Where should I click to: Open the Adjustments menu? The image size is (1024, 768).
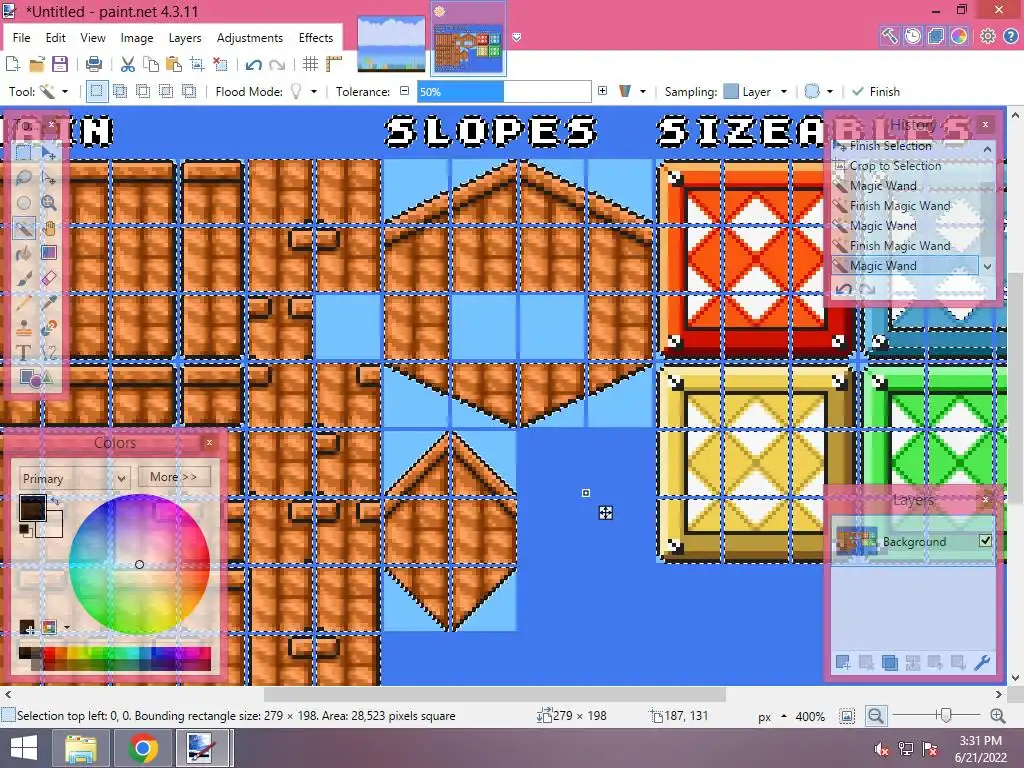249,38
